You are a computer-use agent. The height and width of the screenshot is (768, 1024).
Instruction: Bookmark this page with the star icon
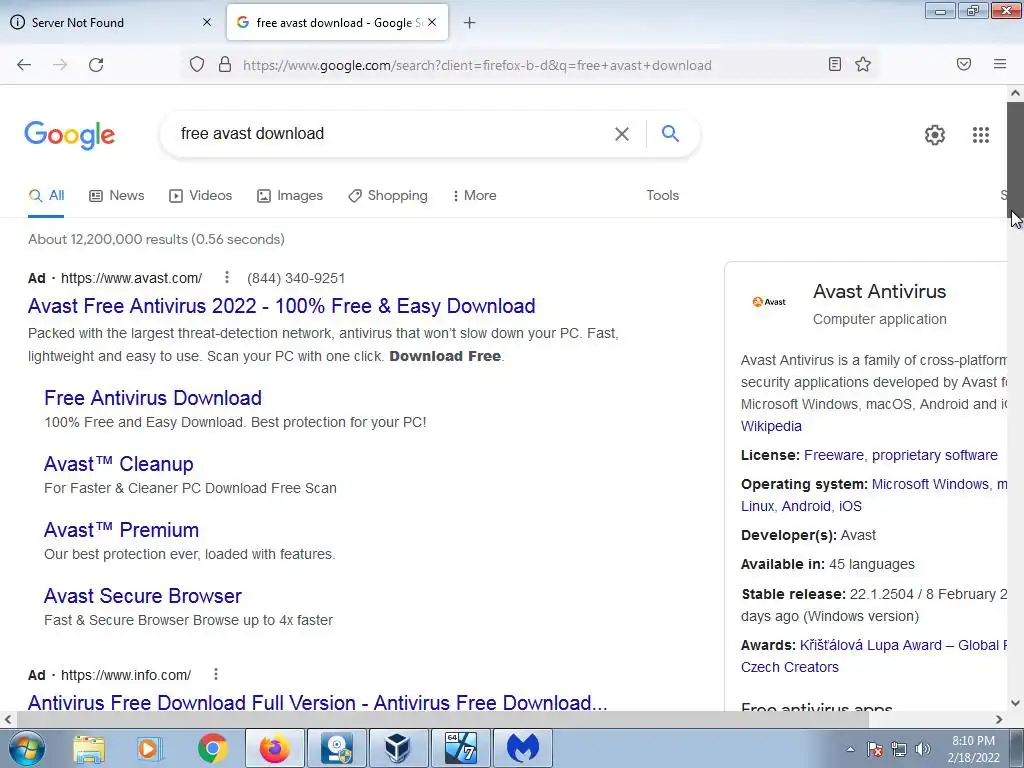pos(863,64)
